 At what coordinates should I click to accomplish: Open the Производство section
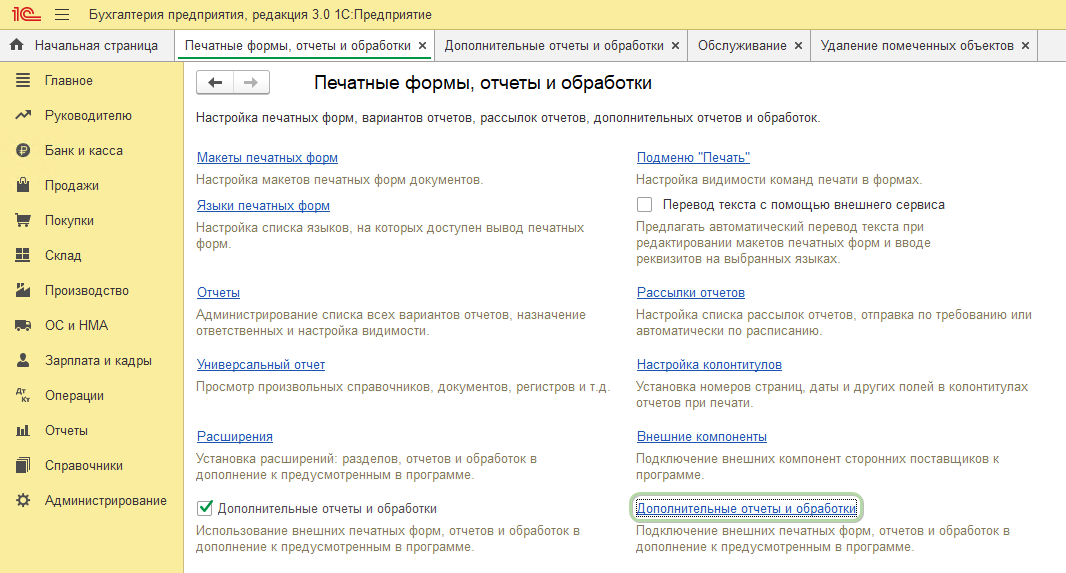[87, 290]
